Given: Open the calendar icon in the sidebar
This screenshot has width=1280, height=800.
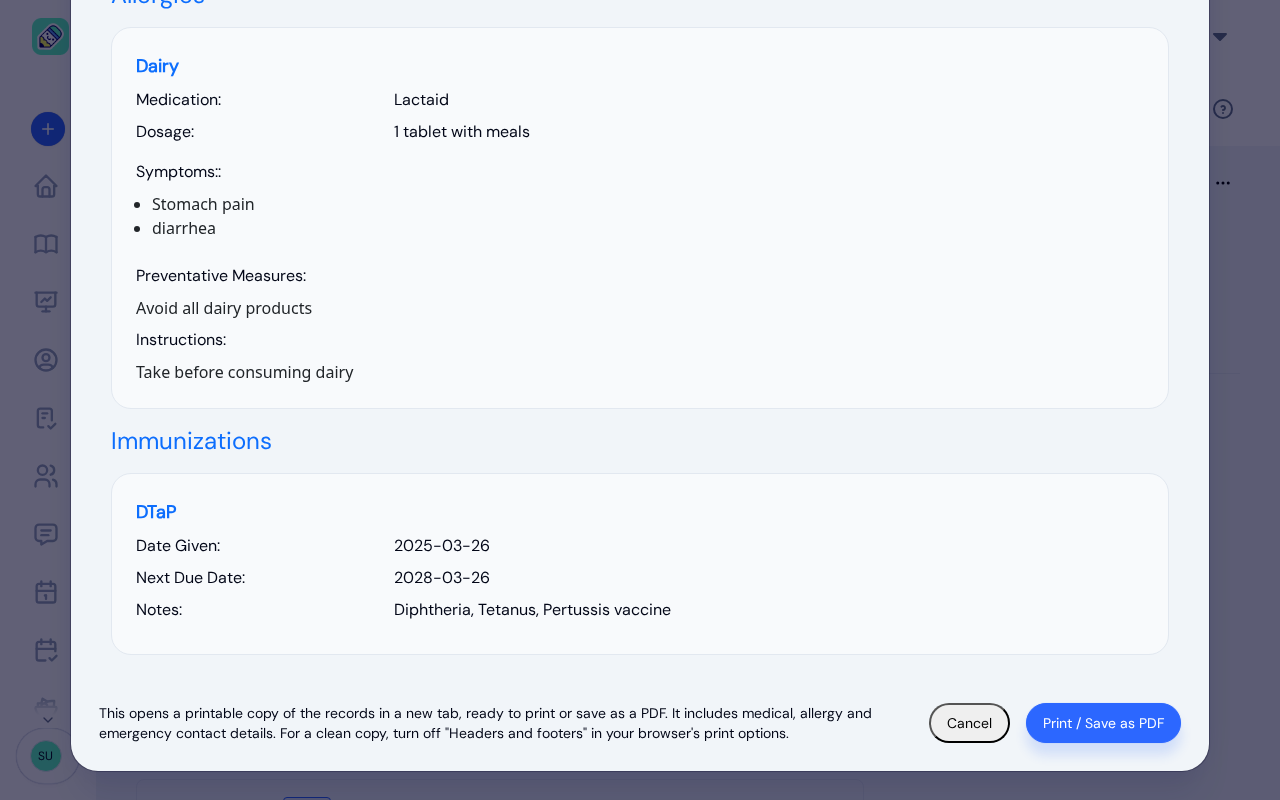Looking at the screenshot, I should pos(46,592).
